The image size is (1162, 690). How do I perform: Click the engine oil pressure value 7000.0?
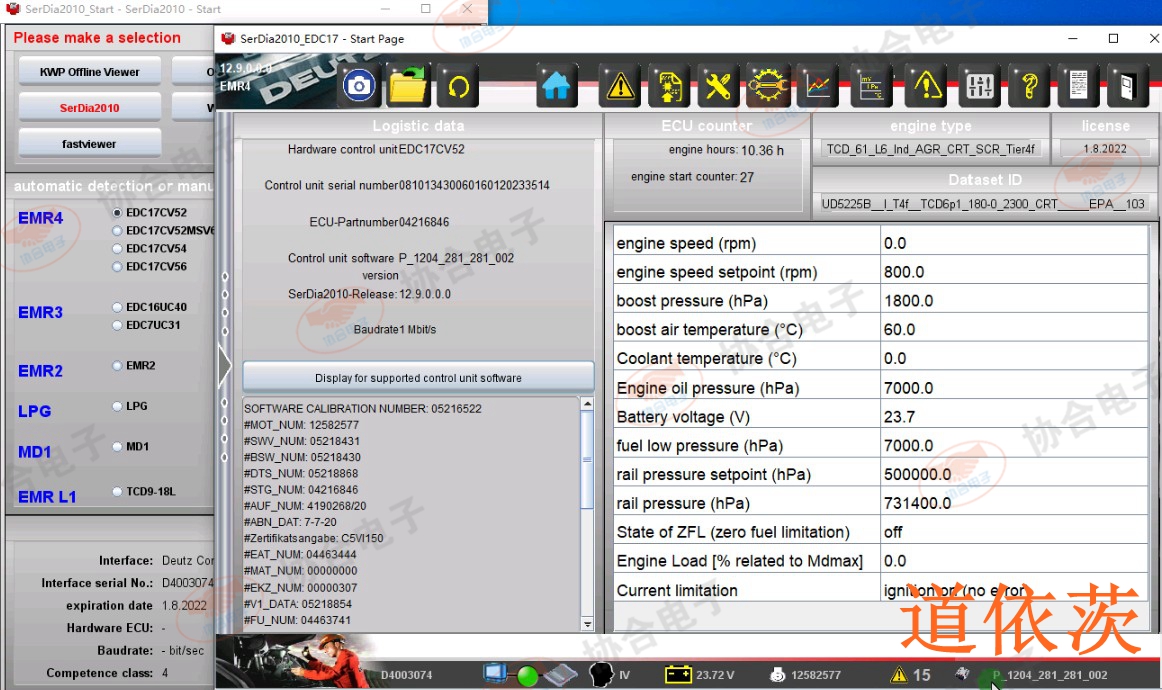909,388
